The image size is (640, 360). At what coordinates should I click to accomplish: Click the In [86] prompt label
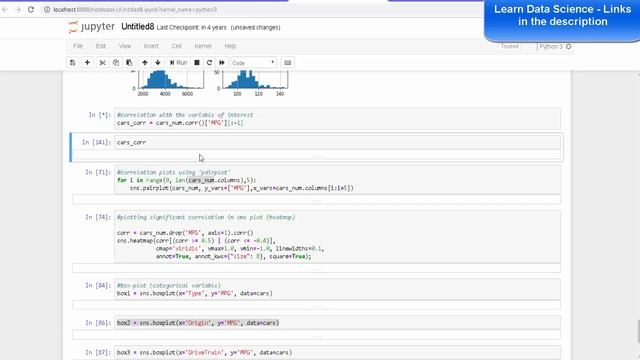(x=98, y=323)
